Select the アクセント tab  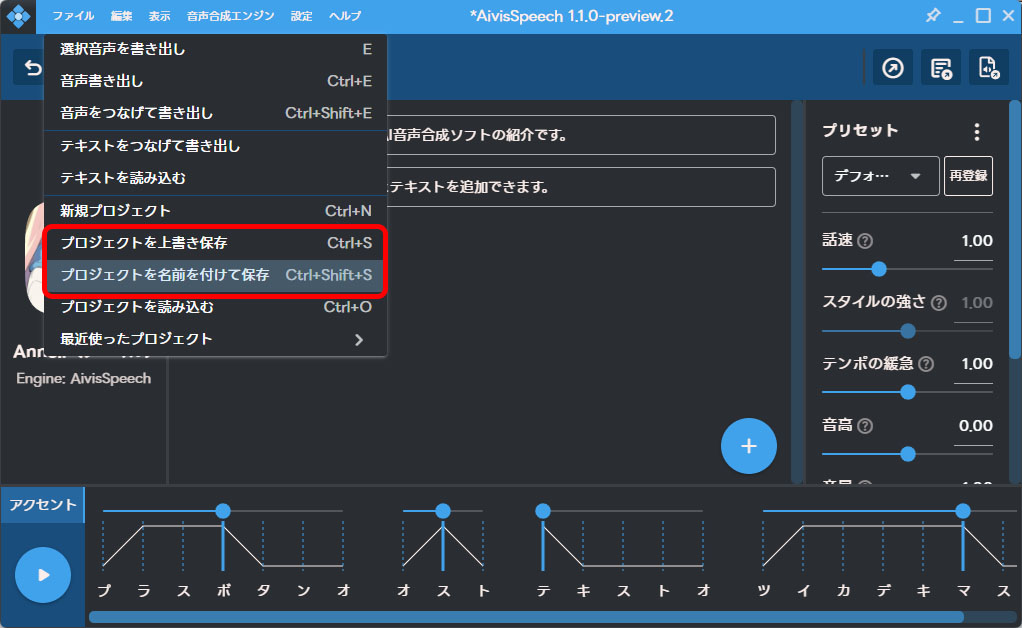point(42,505)
